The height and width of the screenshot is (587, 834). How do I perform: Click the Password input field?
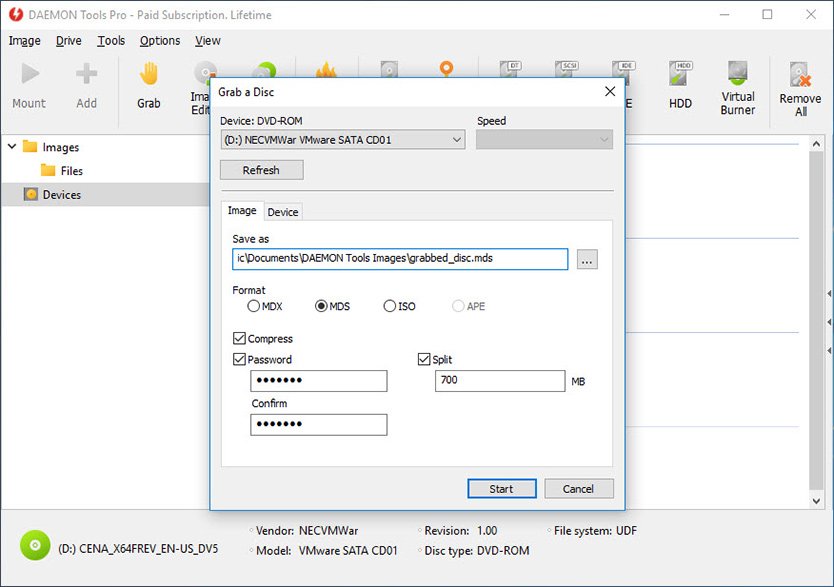tap(319, 381)
